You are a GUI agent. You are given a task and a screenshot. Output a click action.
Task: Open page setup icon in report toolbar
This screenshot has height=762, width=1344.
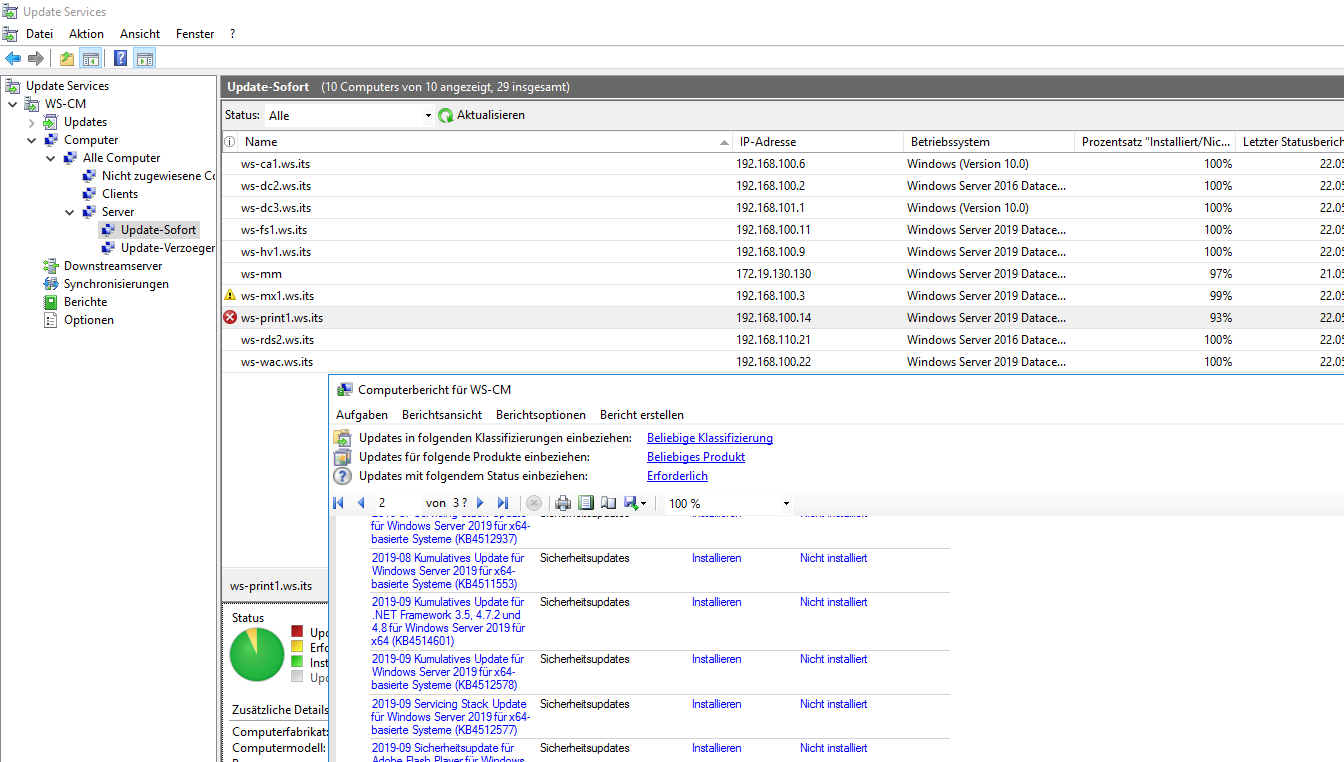click(x=608, y=503)
